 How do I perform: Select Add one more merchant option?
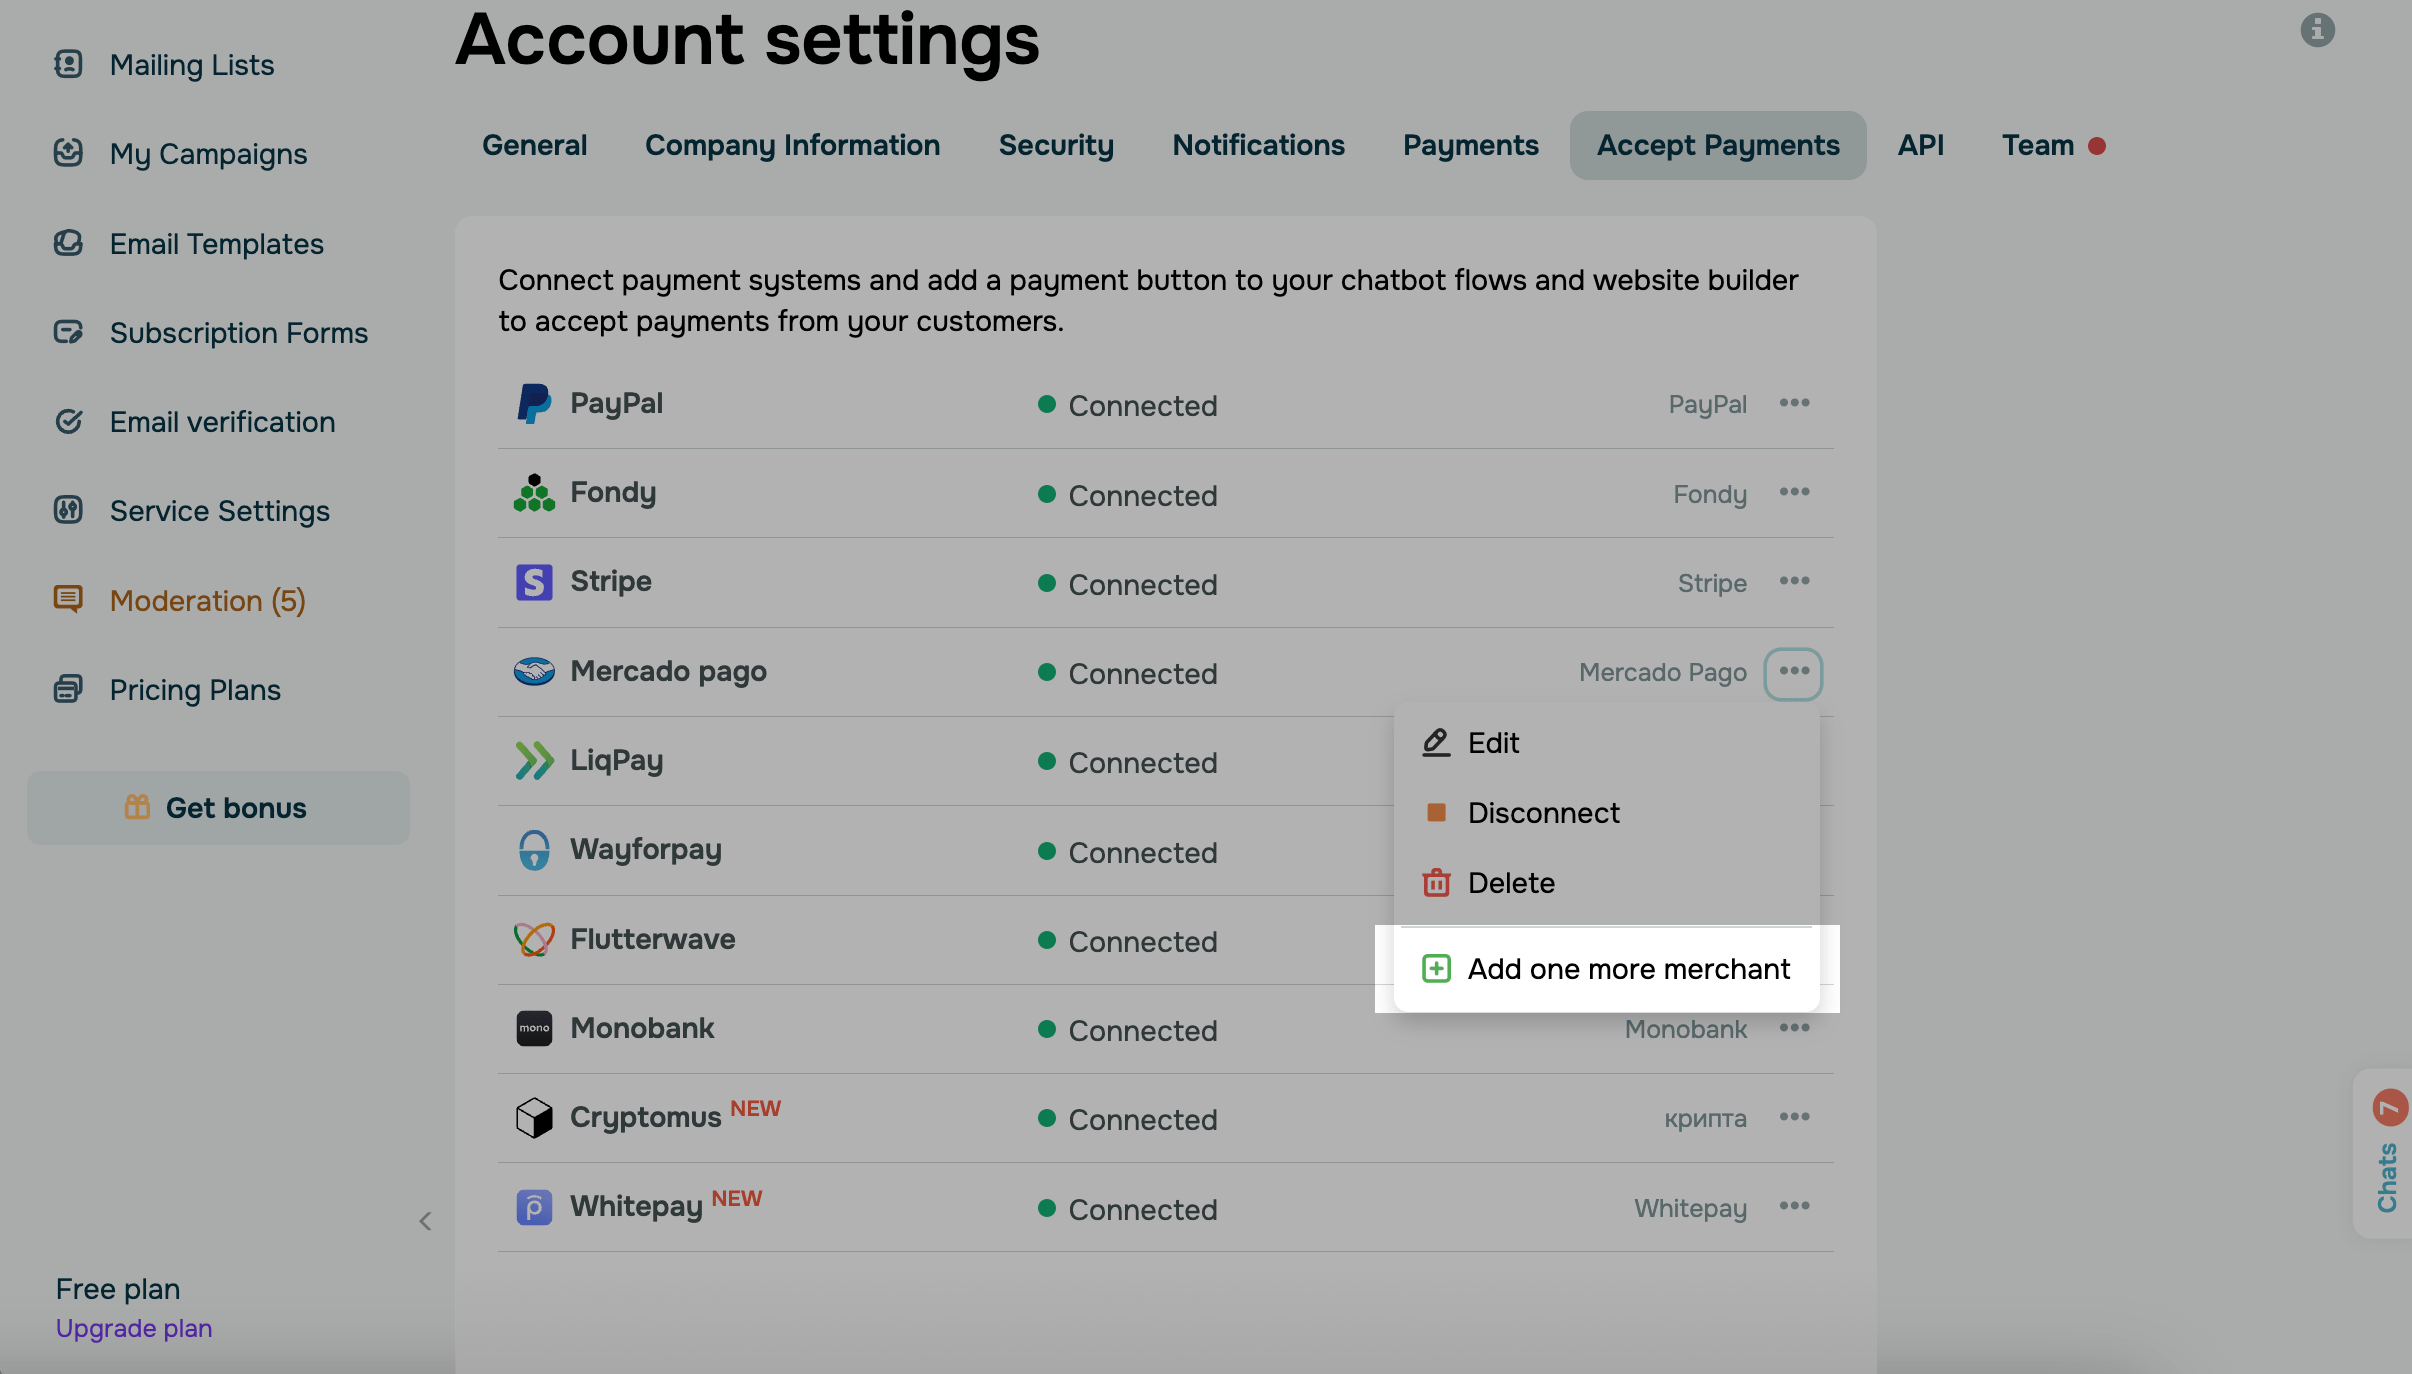(1628, 969)
